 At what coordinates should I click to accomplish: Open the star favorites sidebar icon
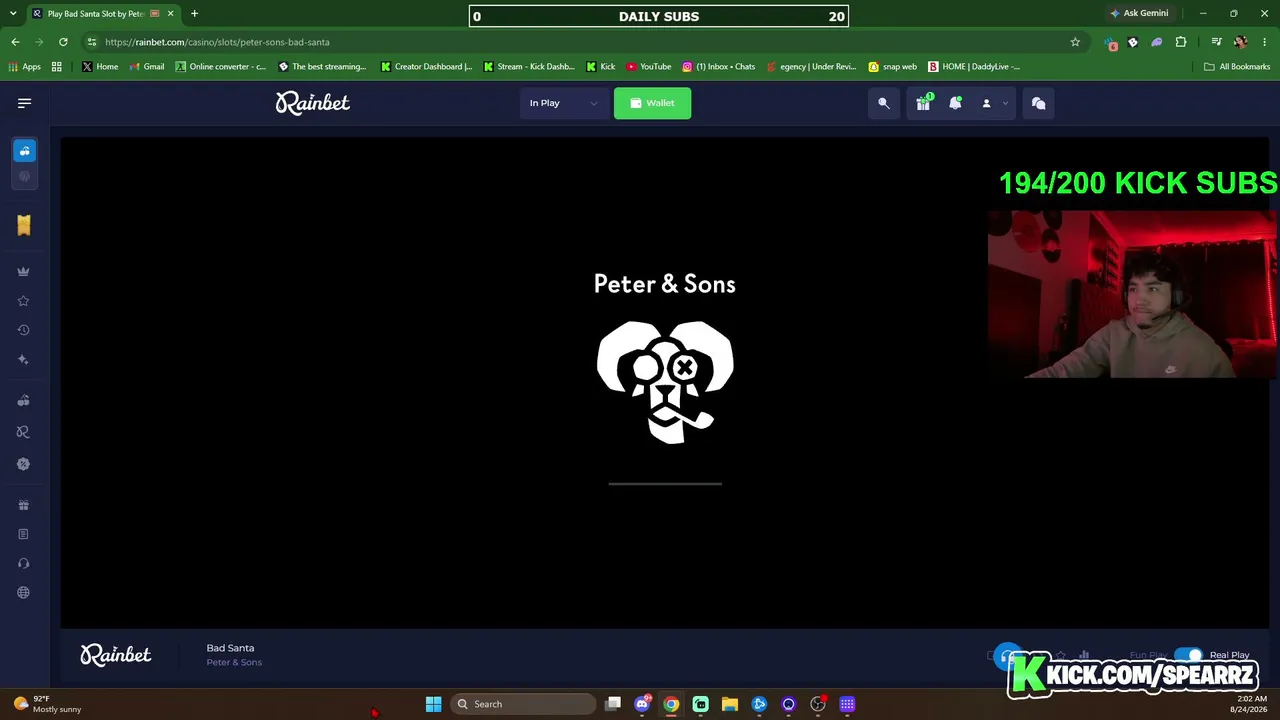click(24, 301)
